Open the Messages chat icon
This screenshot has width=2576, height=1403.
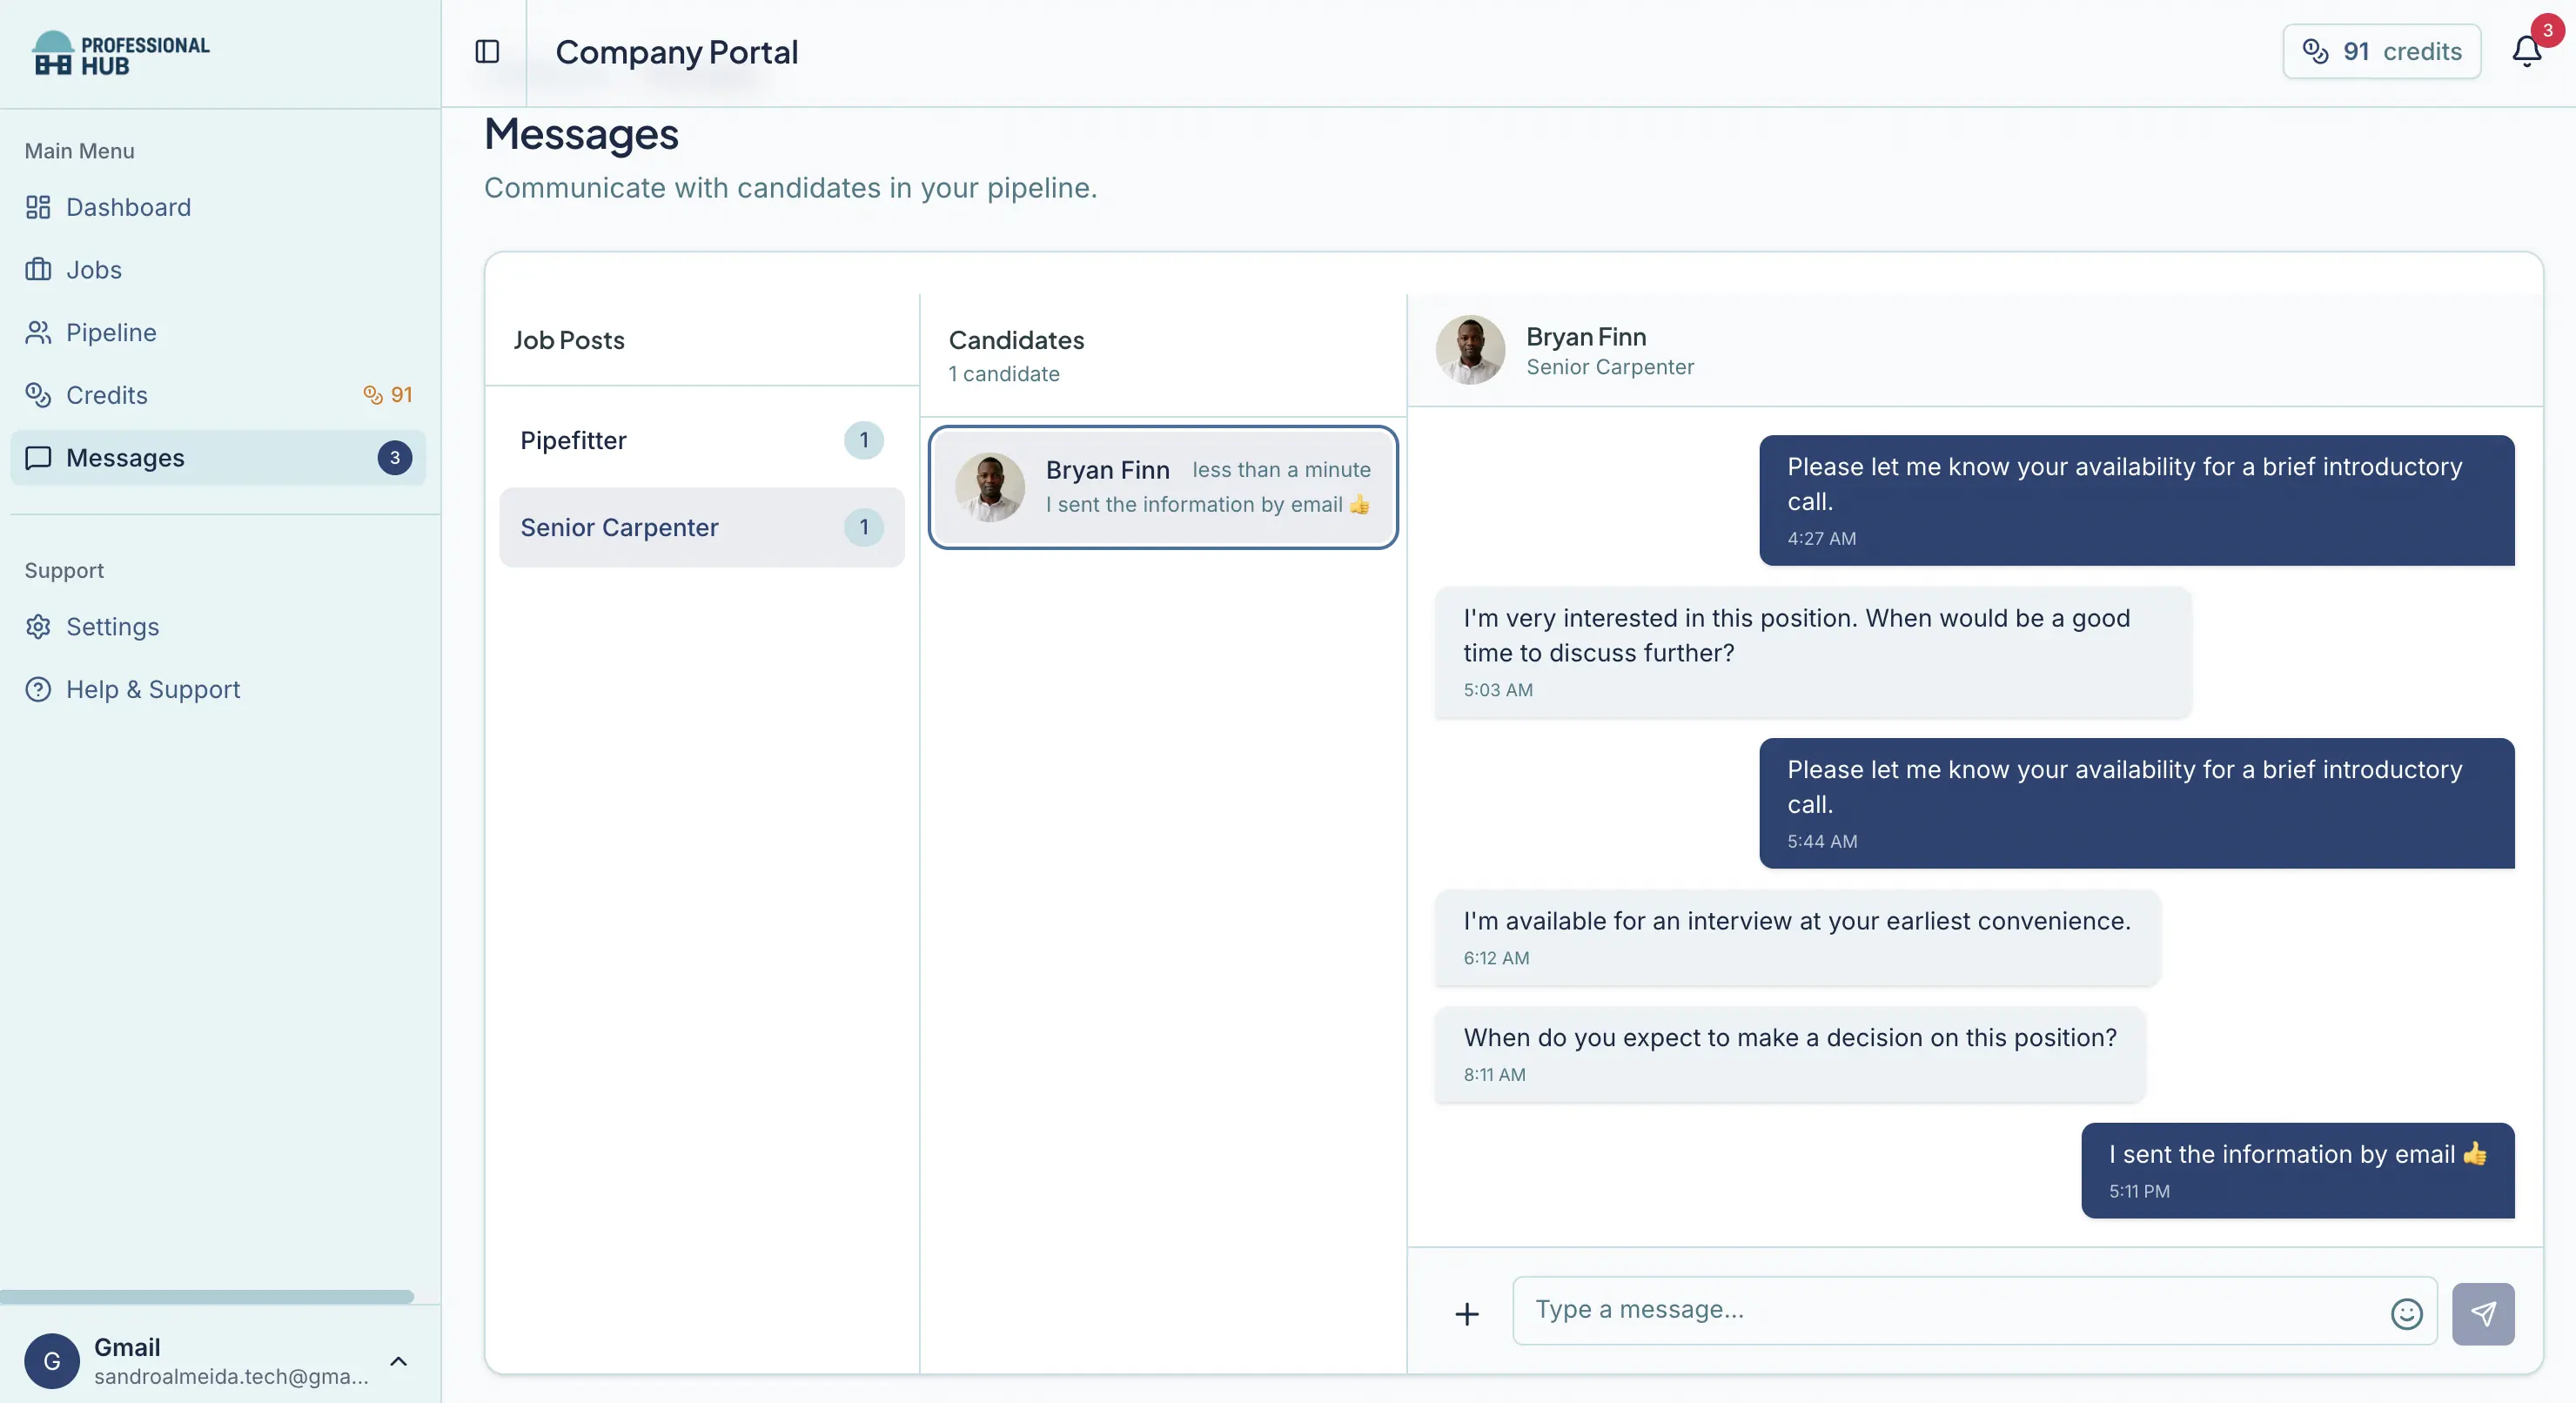[x=38, y=457]
